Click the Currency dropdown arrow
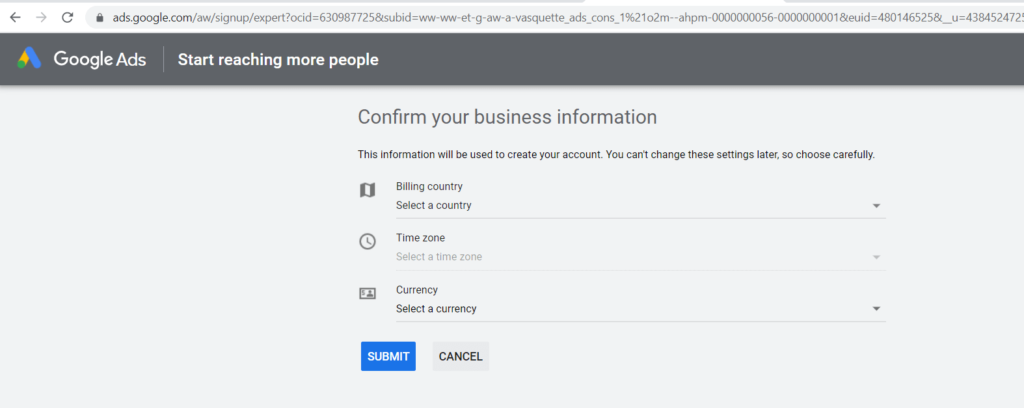Screen dimensions: 1024x408 click(x=876, y=309)
